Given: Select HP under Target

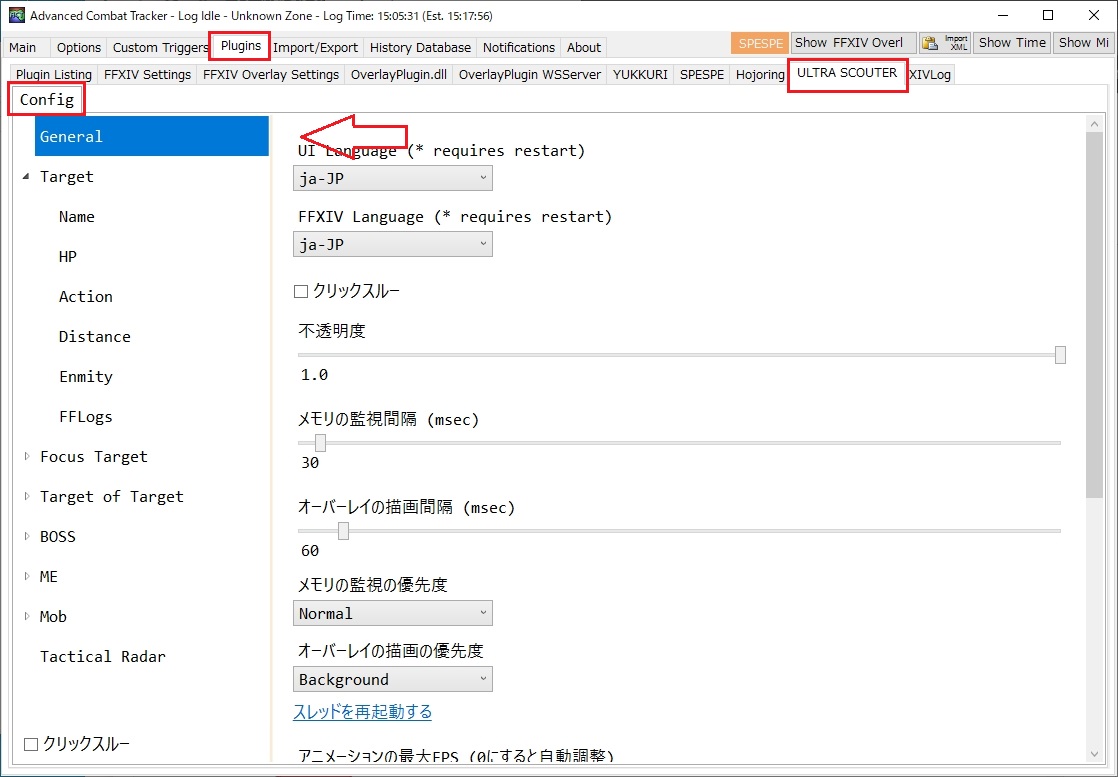Looking at the screenshot, I should [x=68, y=257].
